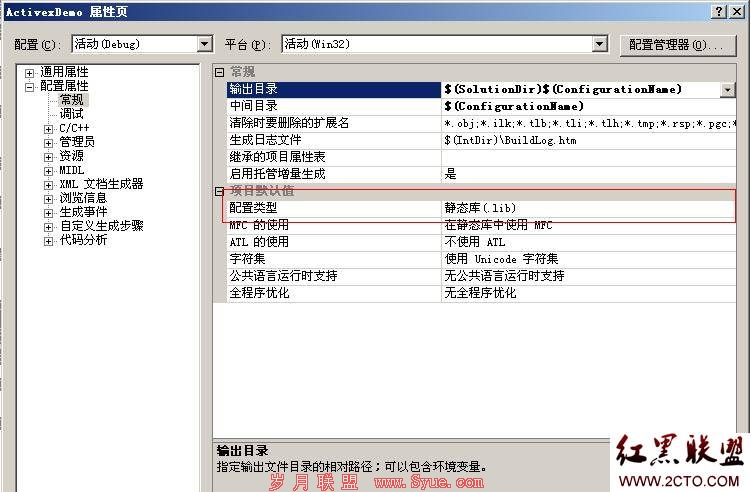Viewport: 751px width, 492px height.
Task: Collapse the 项目默认值 section minus icon
Action: (219, 191)
